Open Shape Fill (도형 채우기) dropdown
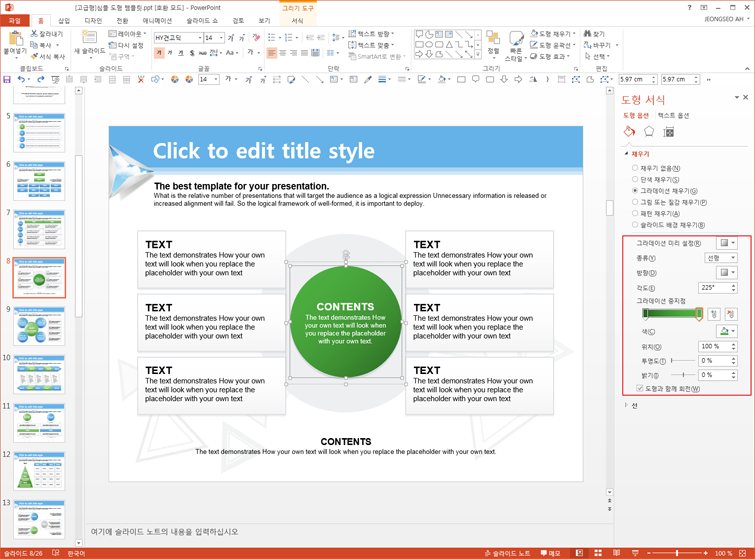 click(x=553, y=34)
